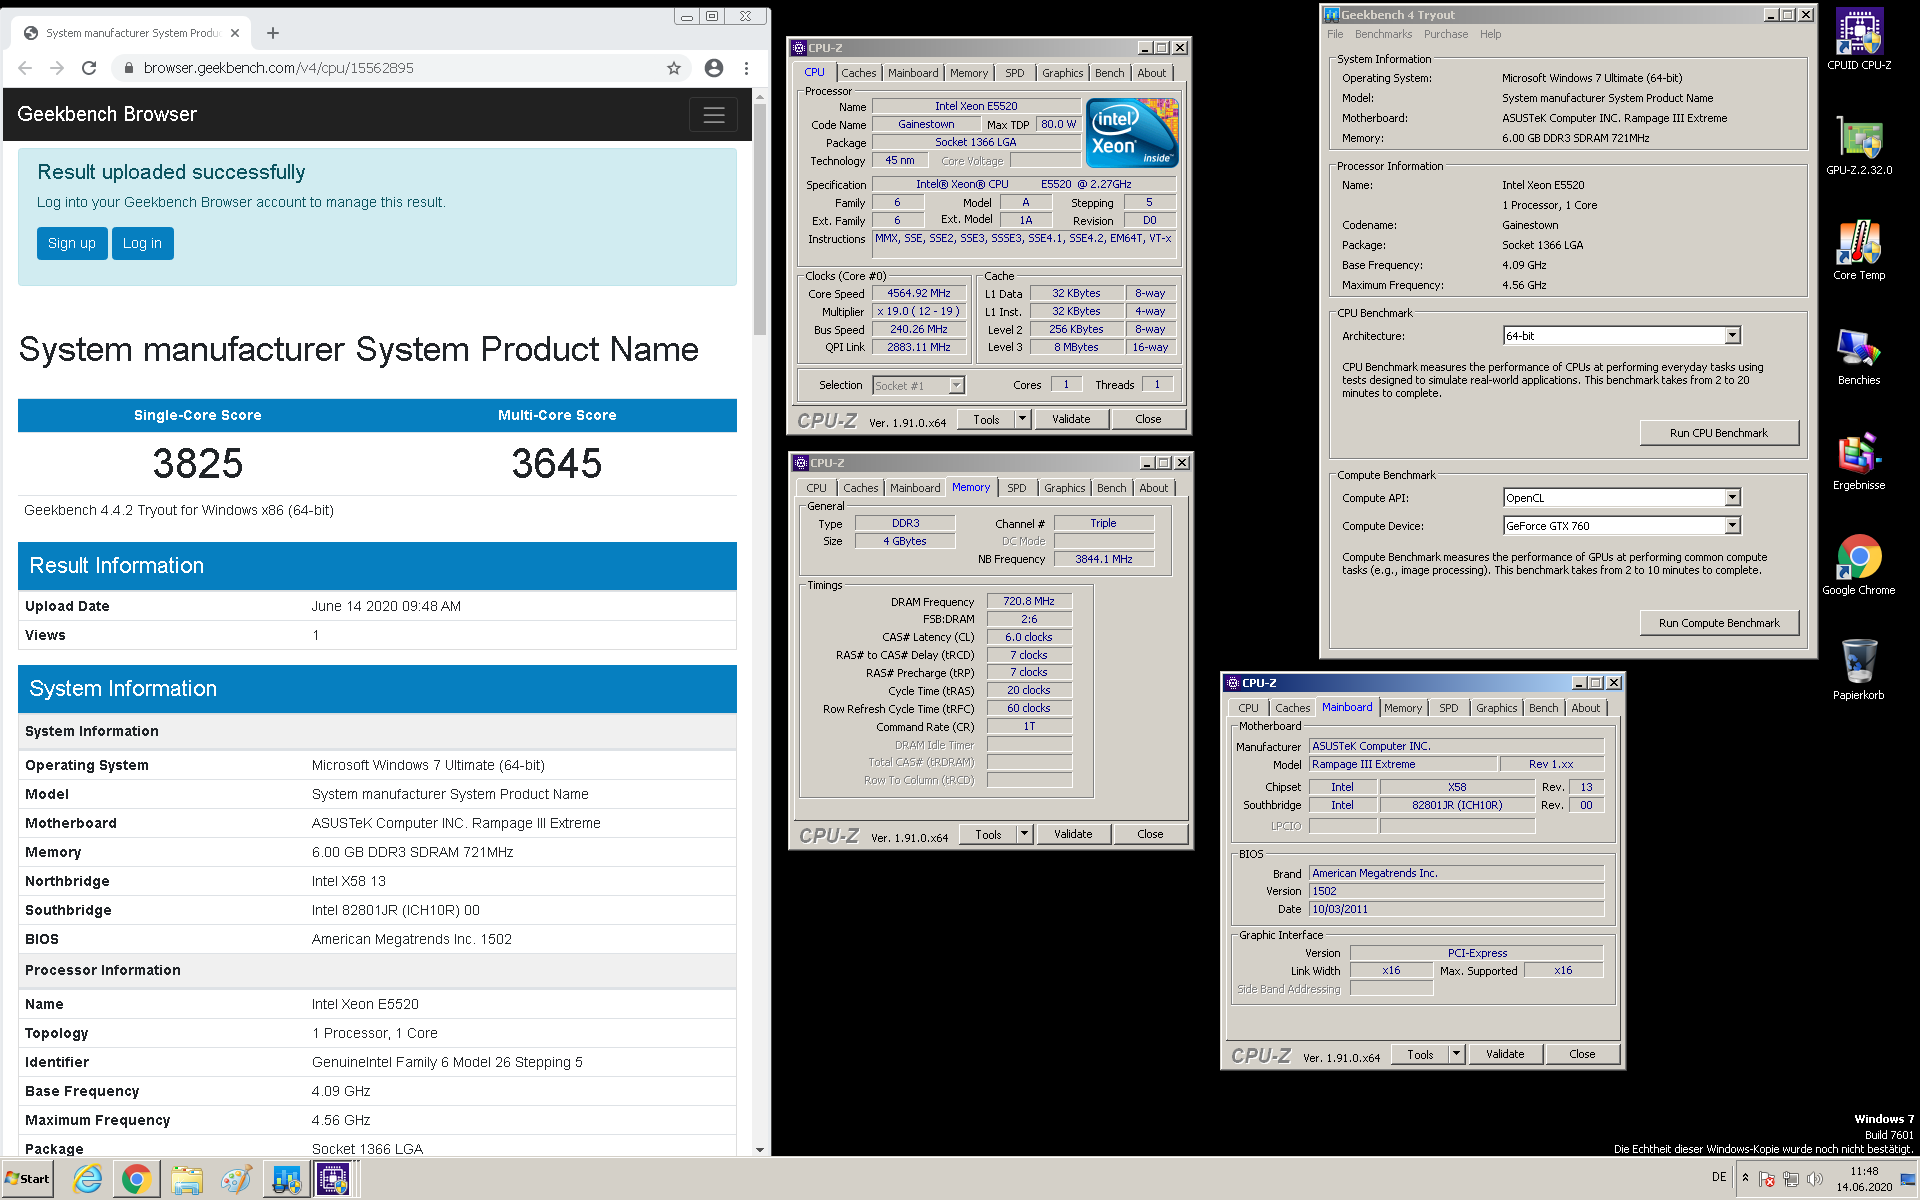Image resolution: width=1920 pixels, height=1200 pixels.
Task: Open the Chrome three-dot menu
Action: click(746, 68)
